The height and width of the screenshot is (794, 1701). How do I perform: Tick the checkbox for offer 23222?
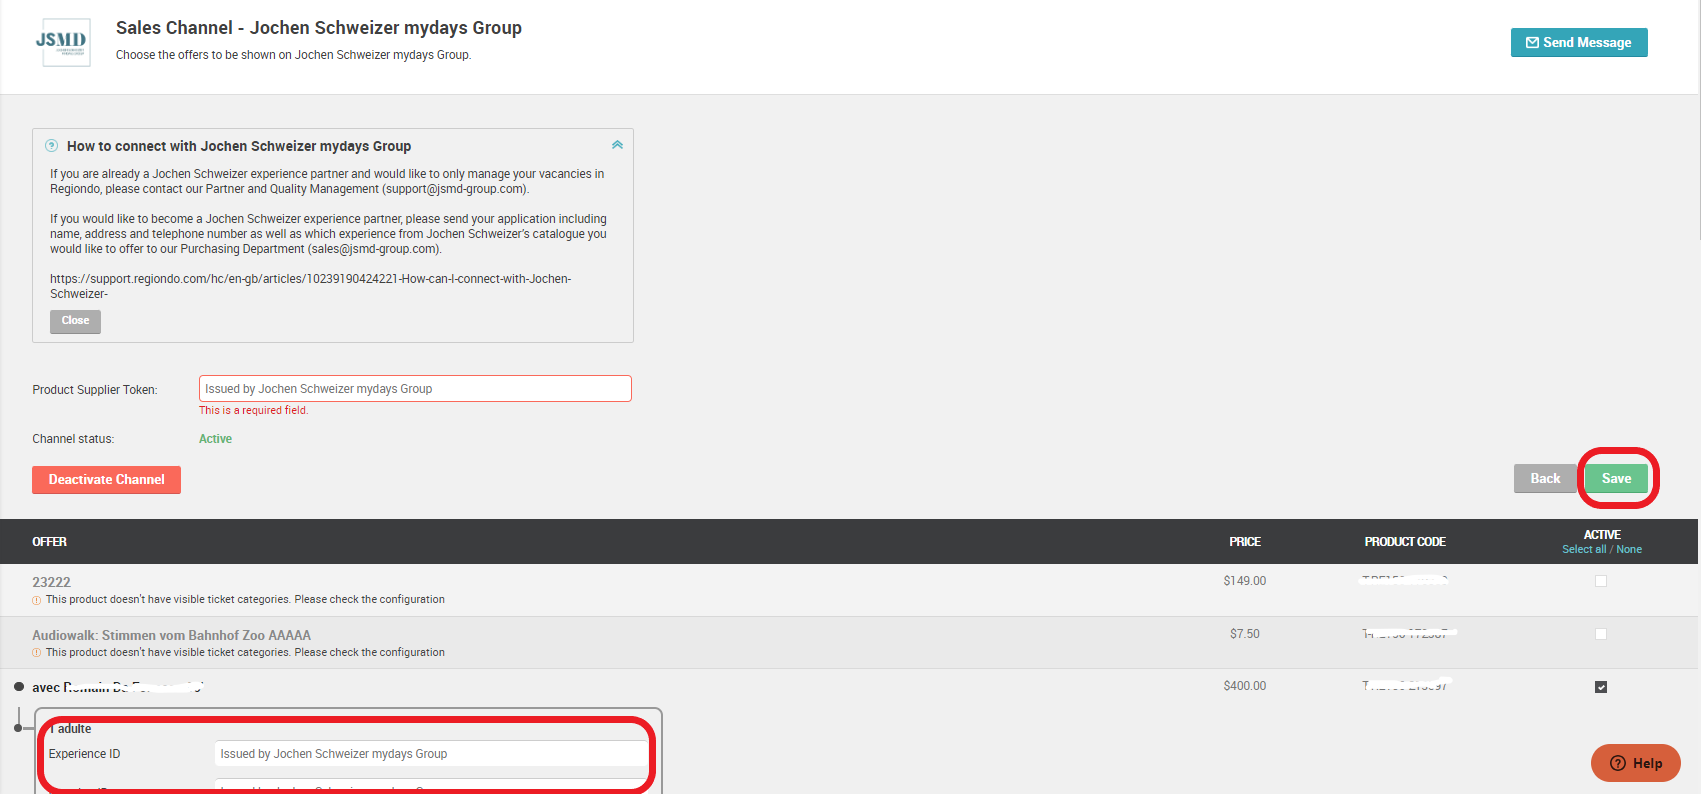click(x=1601, y=581)
